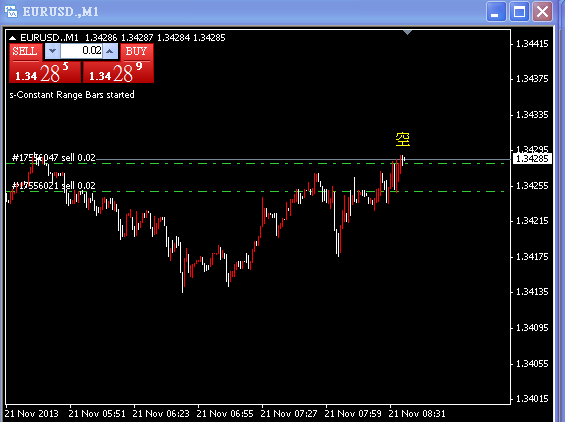This screenshot has height=422, width=565.
Task: Decrease lot volume with the down arrow
Action: tap(53, 51)
